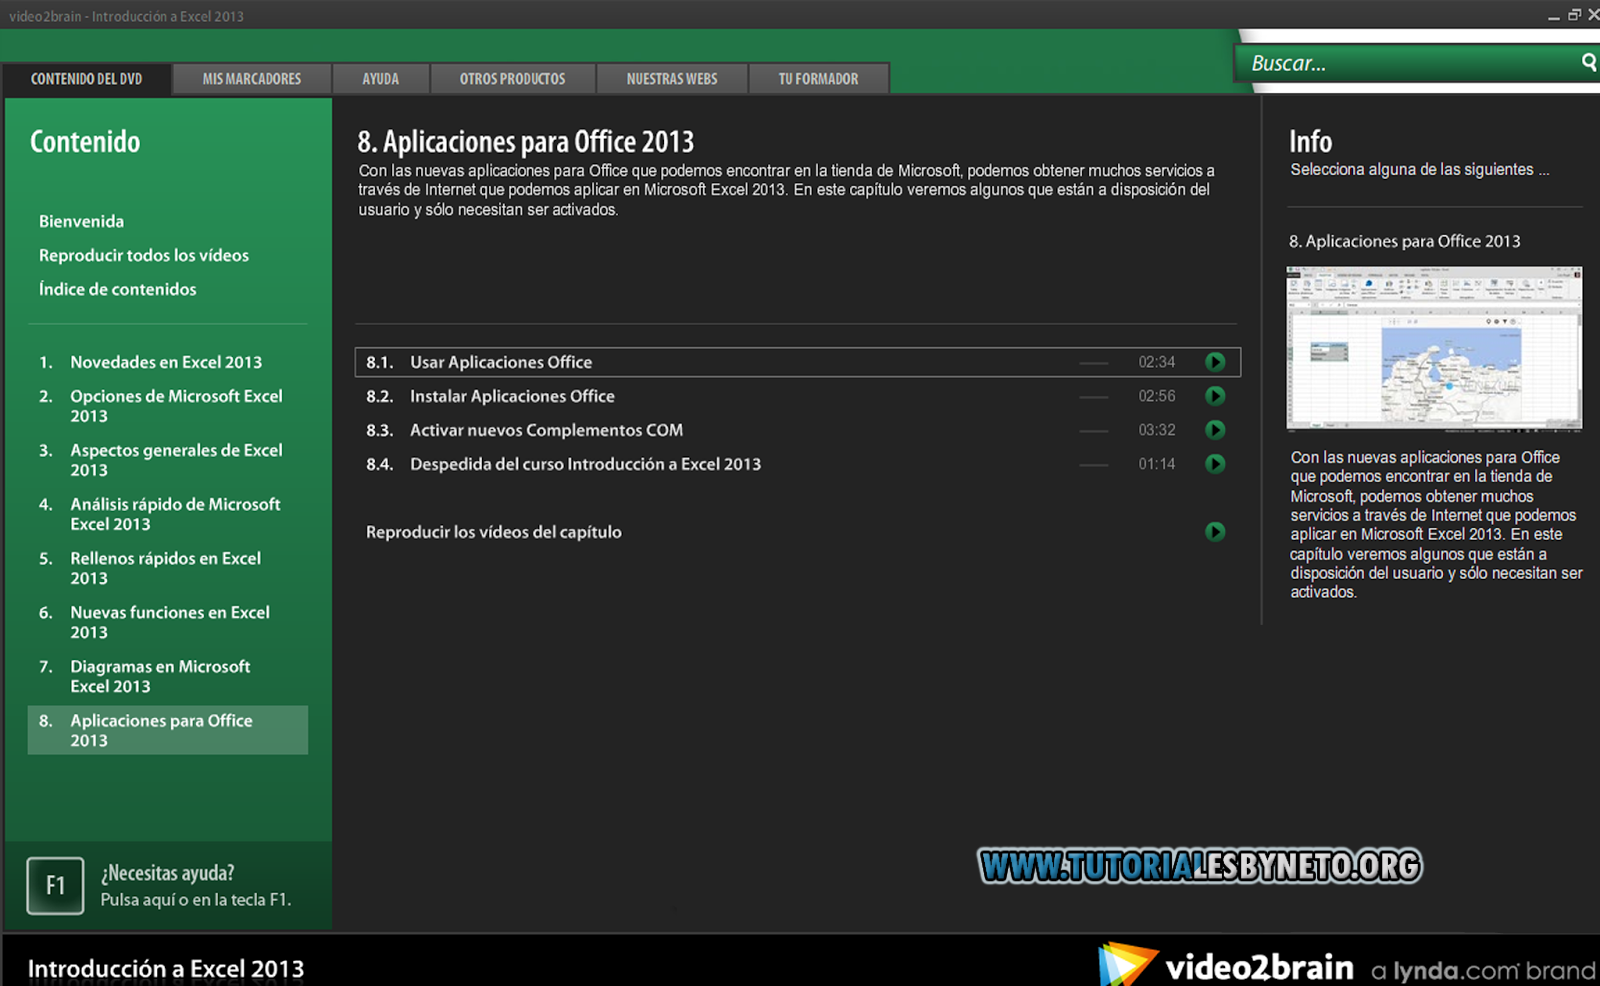Click Despedida del curso Introducción title
Image resolution: width=1600 pixels, height=986 pixels.
pos(585,464)
